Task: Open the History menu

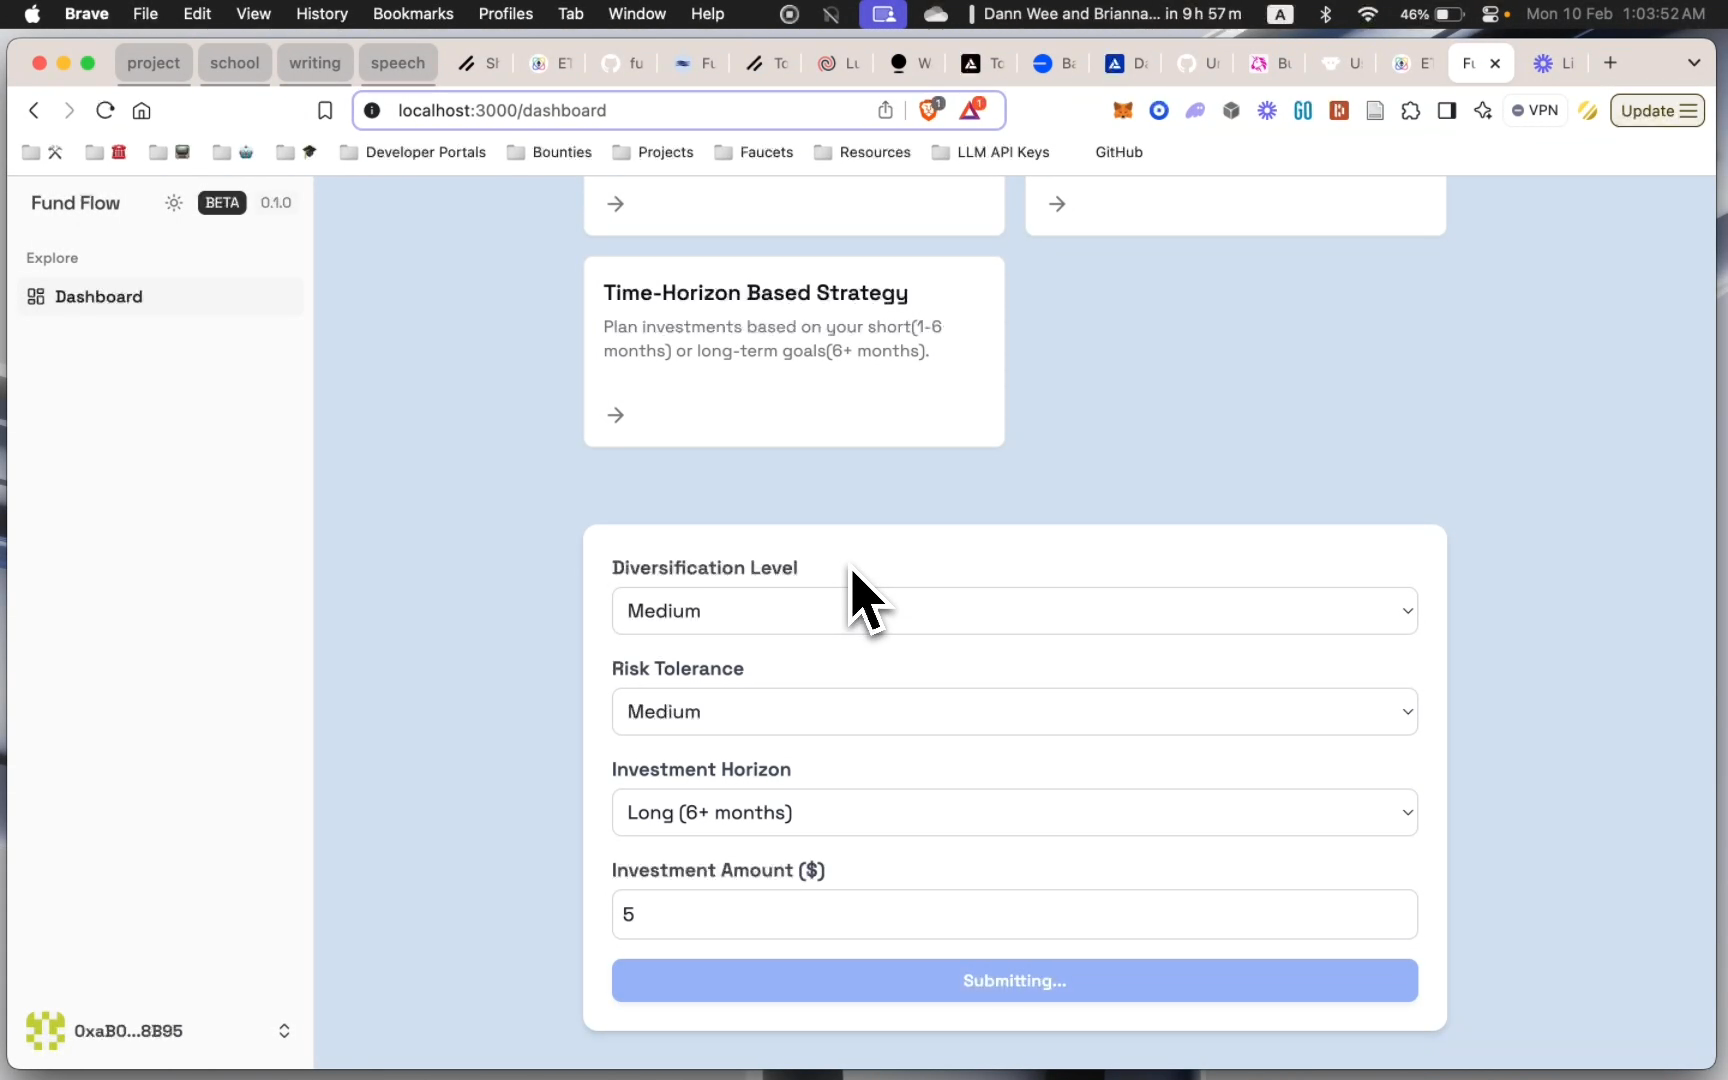Action: [x=322, y=14]
